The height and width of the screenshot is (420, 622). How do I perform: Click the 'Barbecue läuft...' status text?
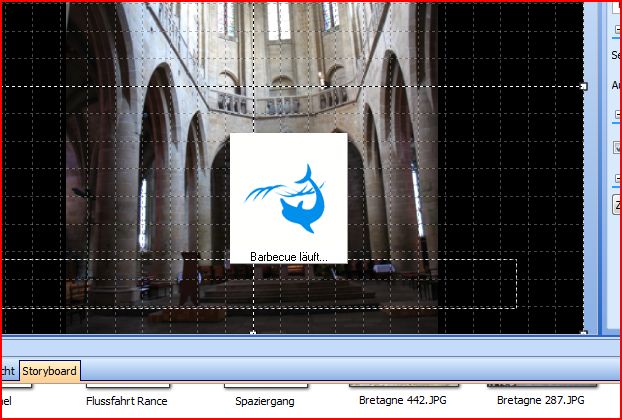(x=288, y=257)
